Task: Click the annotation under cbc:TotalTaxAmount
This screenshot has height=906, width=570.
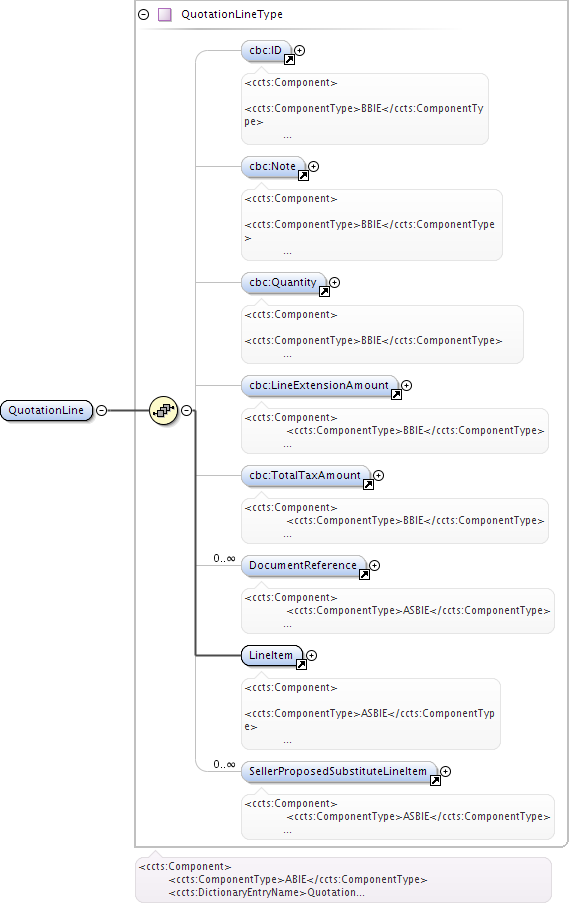Action: click(x=395, y=521)
